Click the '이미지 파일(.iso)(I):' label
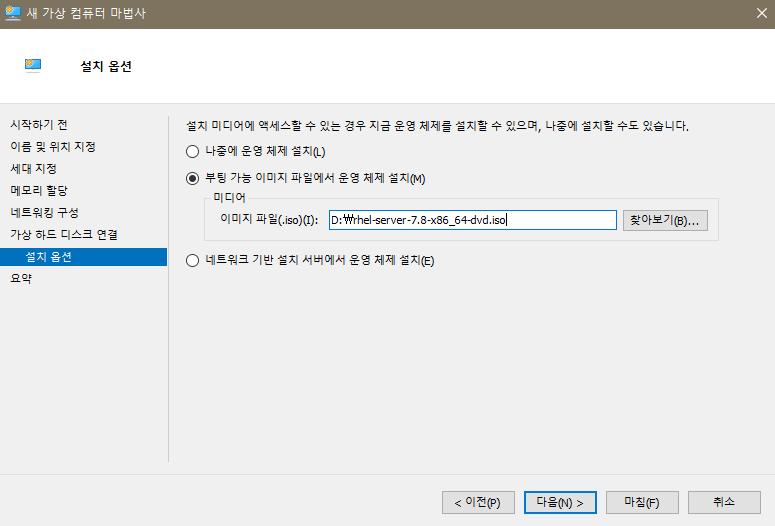The height and width of the screenshot is (526, 775). [x=269, y=219]
